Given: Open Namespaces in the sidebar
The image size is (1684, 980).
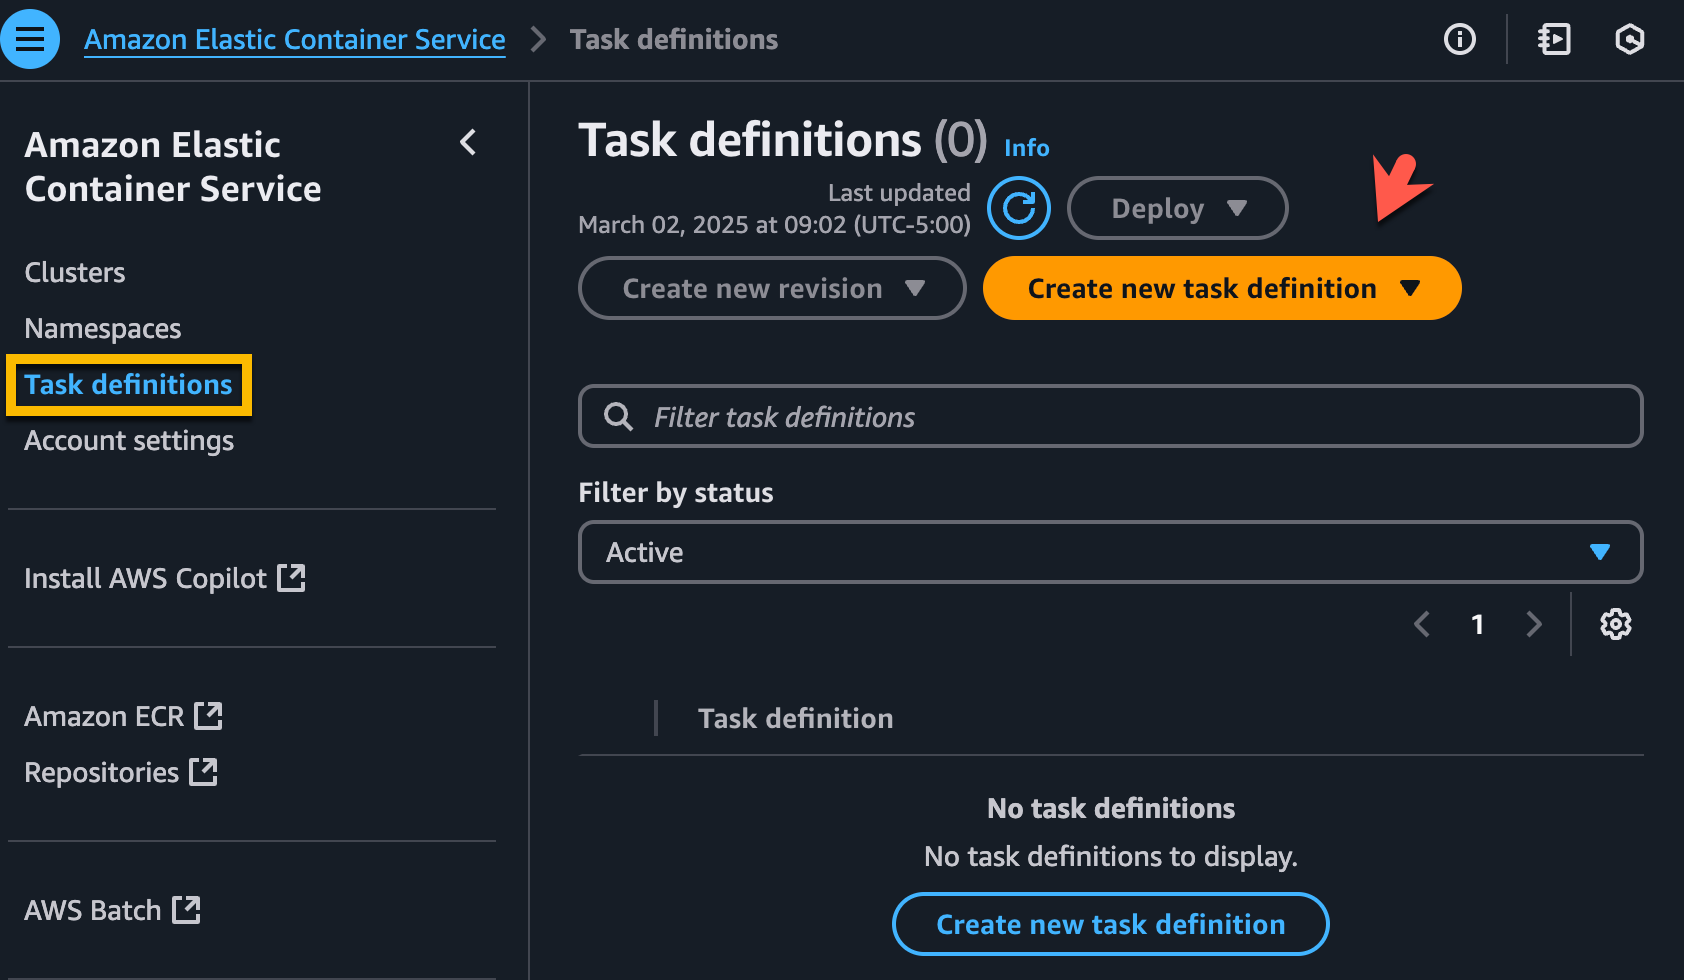Looking at the screenshot, I should [x=103, y=328].
